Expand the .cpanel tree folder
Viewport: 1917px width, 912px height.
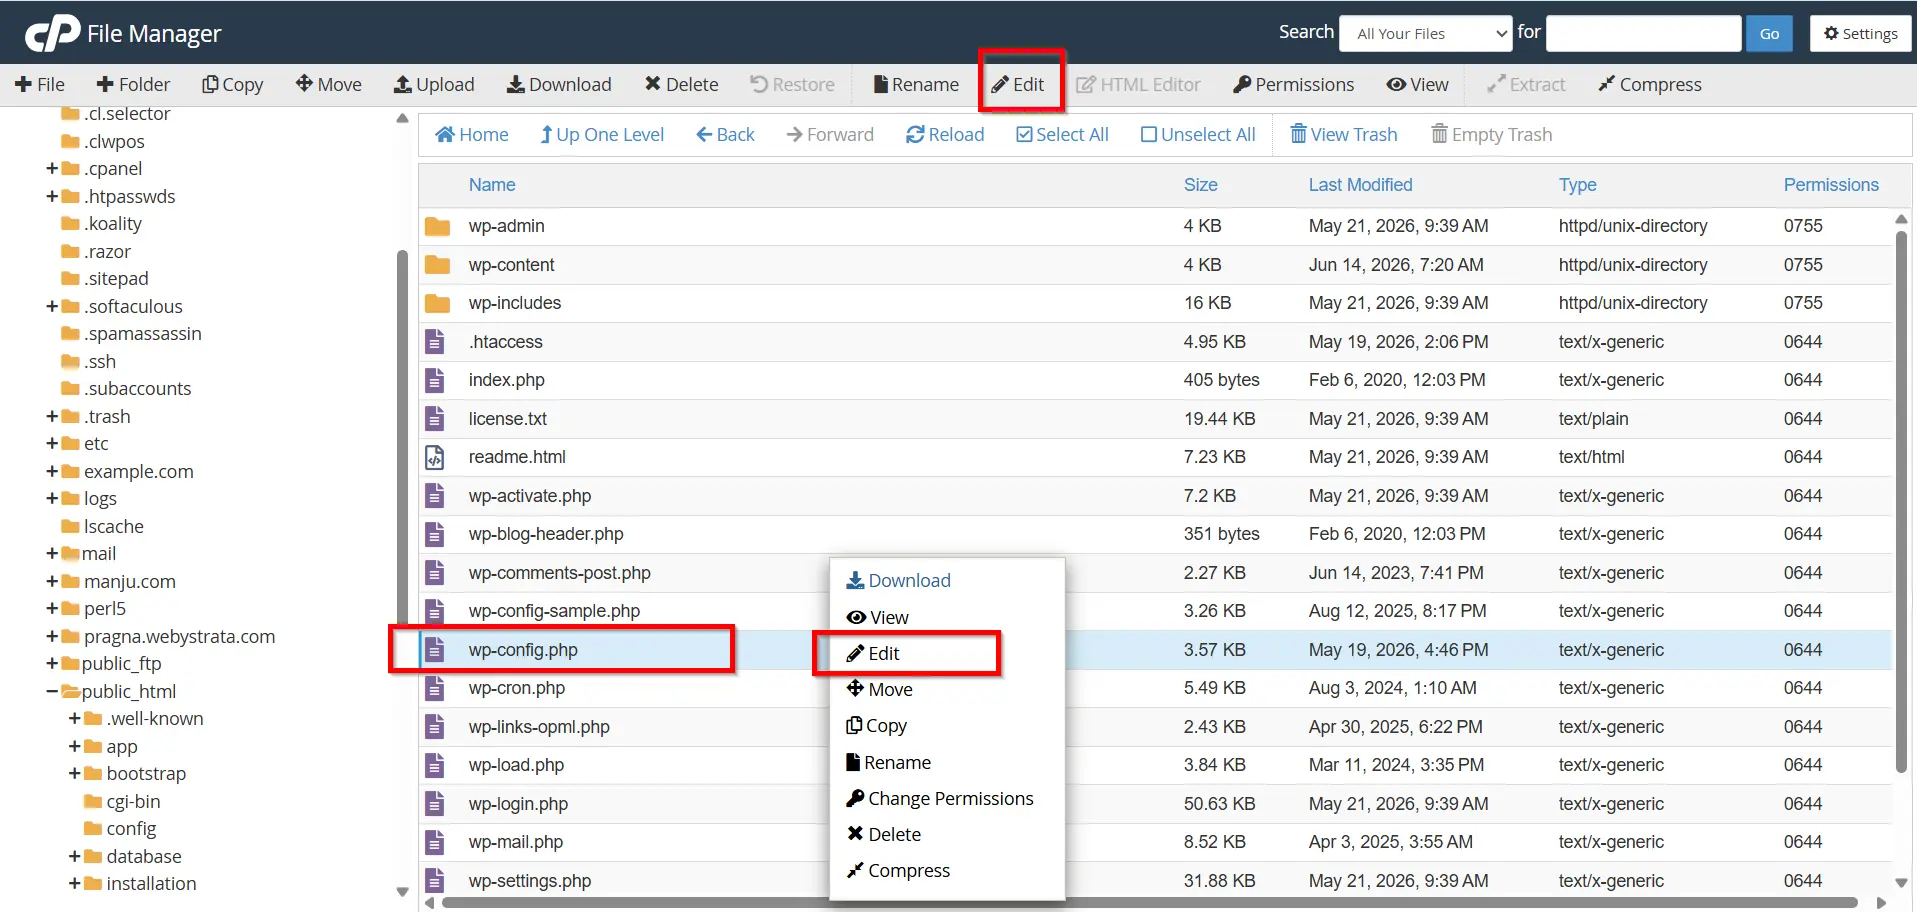[x=52, y=169]
